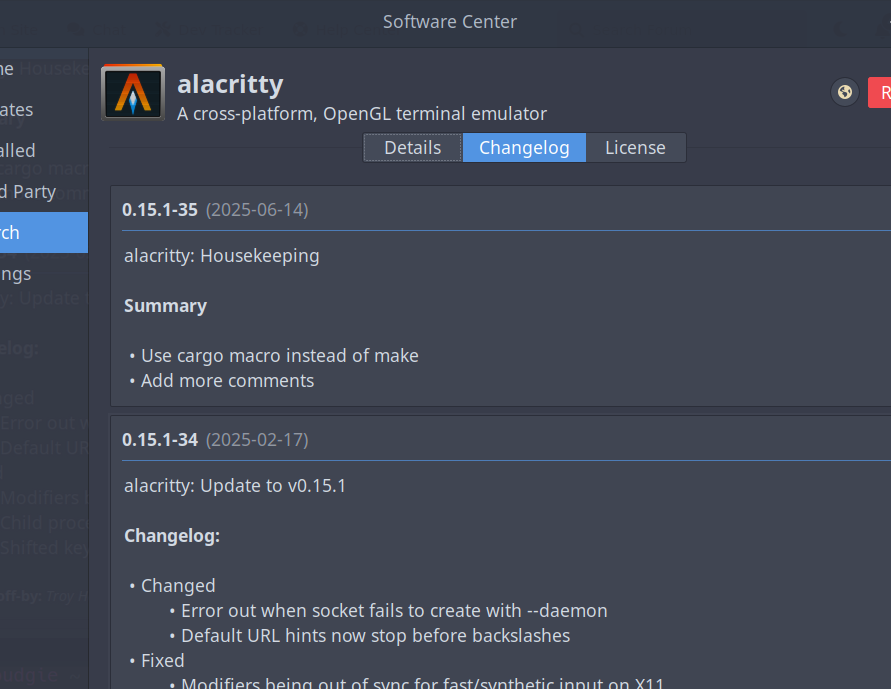Open the Installed sidebar entry
This screenshot has height=689, width=891.
point(44,151)
